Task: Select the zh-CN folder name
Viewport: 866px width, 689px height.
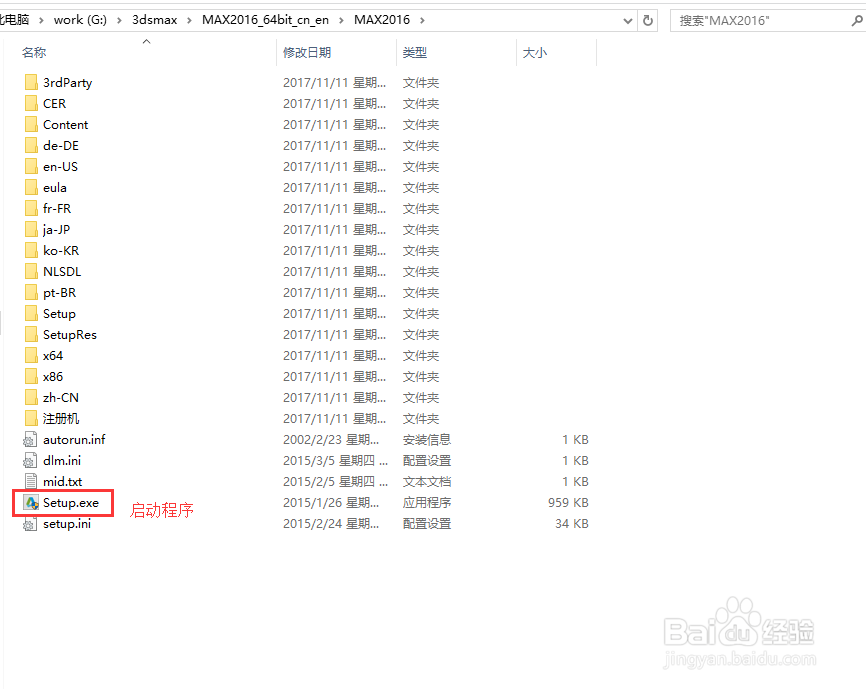Action: pyautogui.click(x=61, y=398)
